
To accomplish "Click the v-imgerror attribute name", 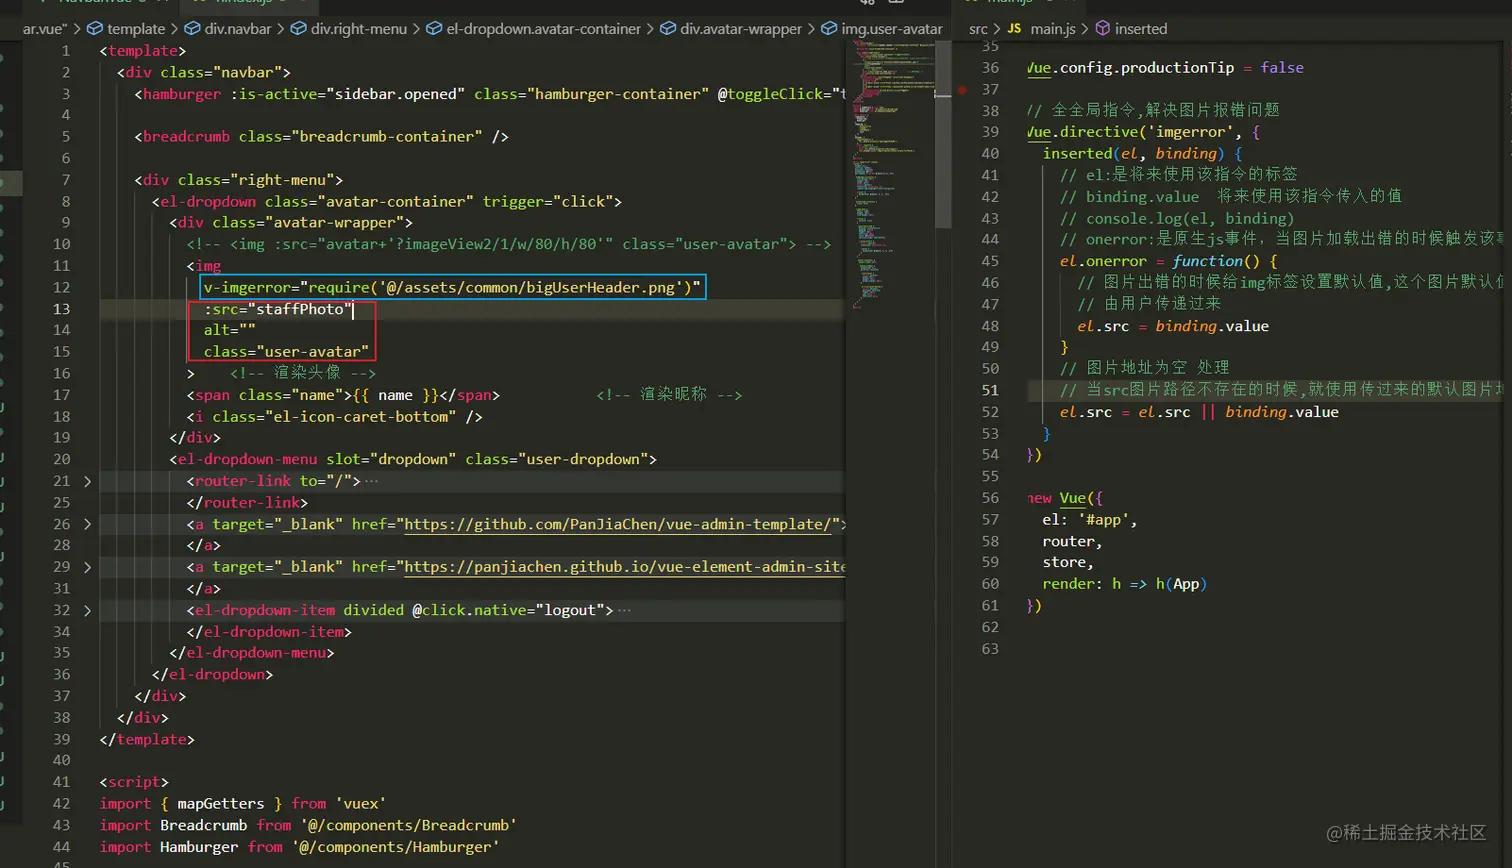I will point(247,288).
